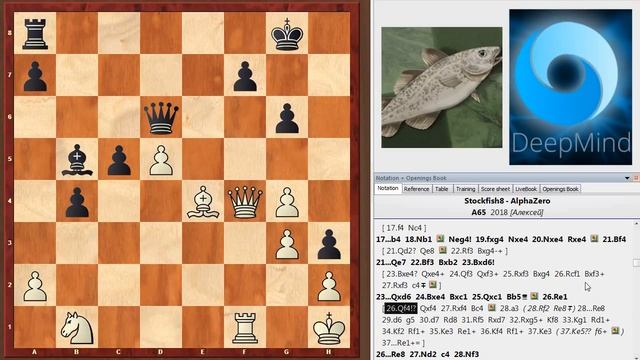Select the black bishop on b5

tap(77, 160)
